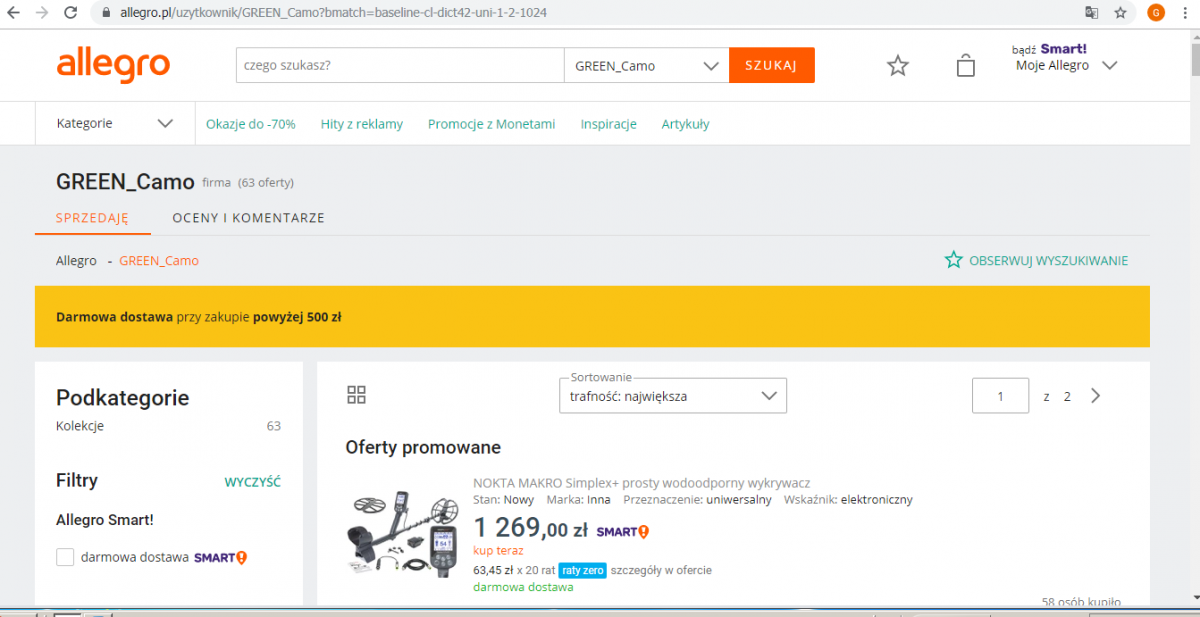1200x617 pixels.
Task: Click the Oferty promowane heading
Action: 423,447
